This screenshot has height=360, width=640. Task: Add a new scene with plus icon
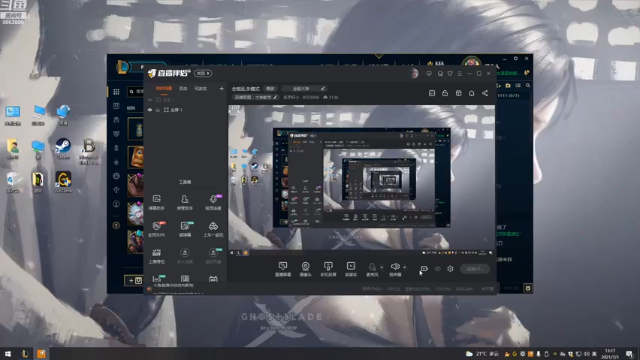[221, 88]
